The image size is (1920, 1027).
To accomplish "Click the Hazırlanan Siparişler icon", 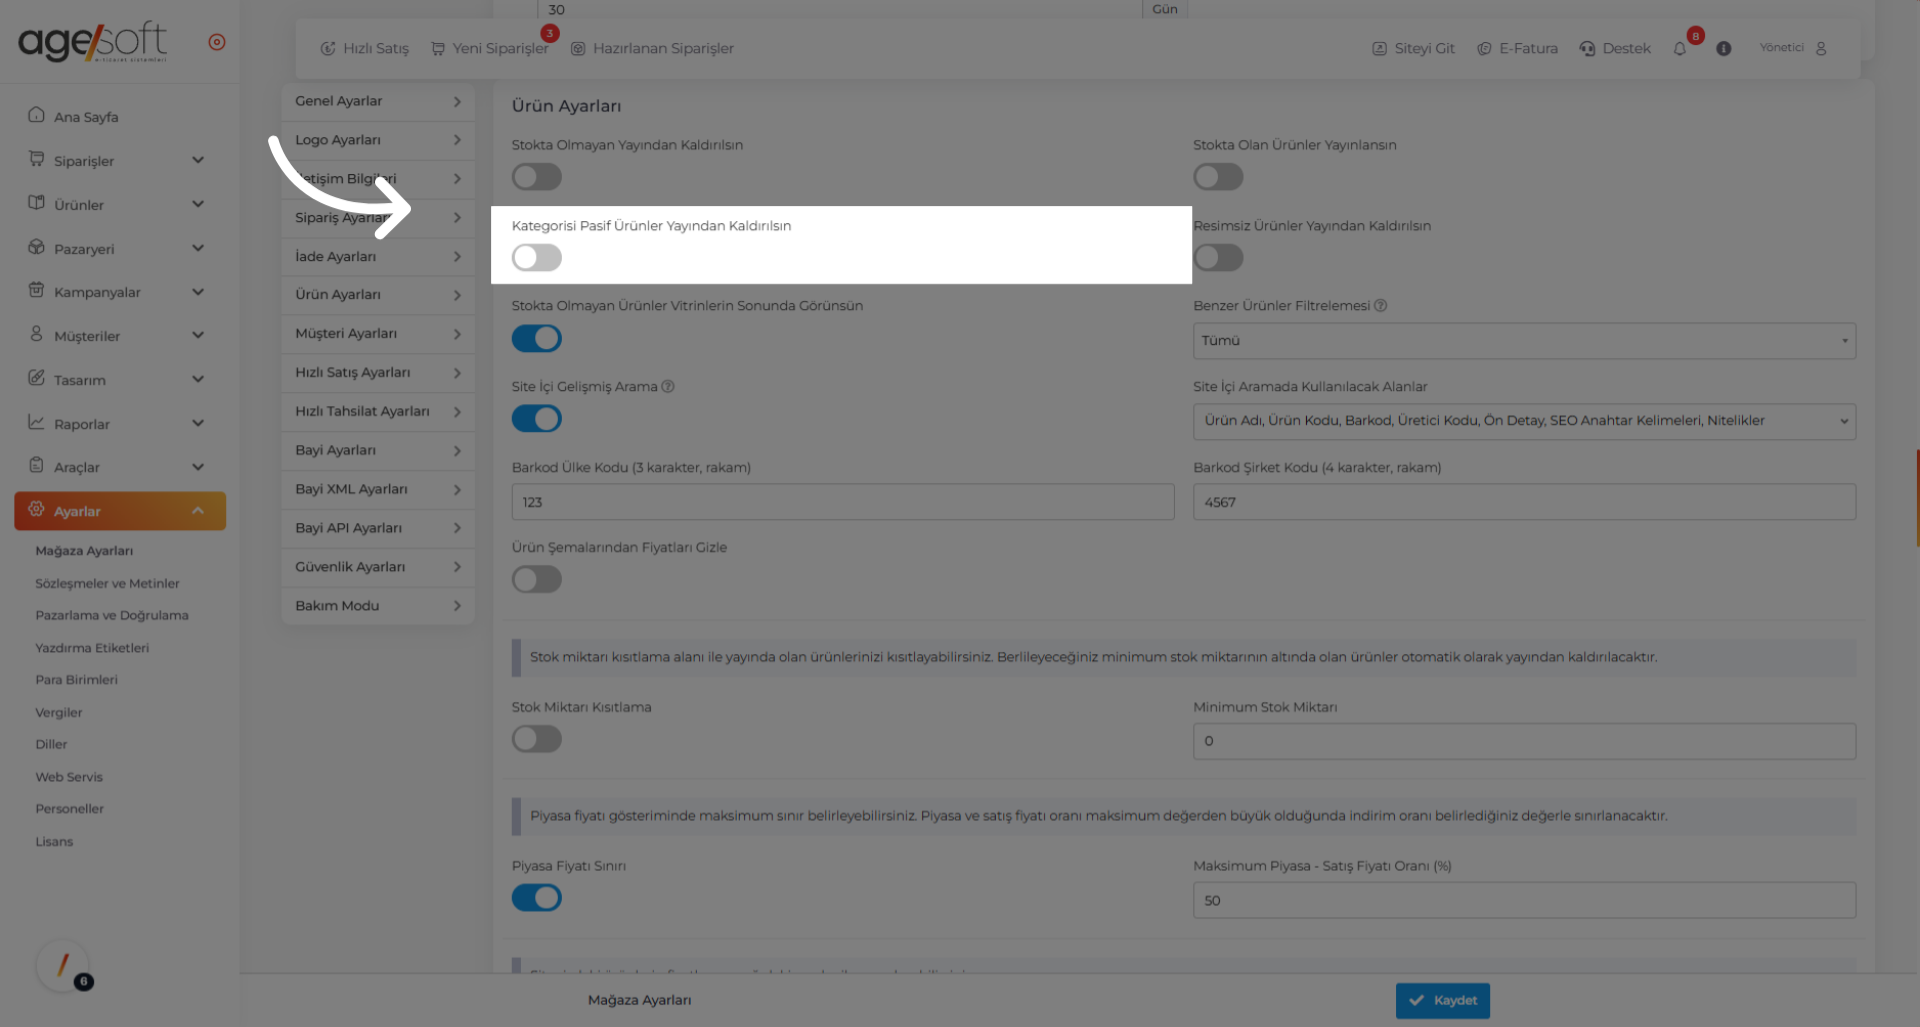I will coord(578,48).
